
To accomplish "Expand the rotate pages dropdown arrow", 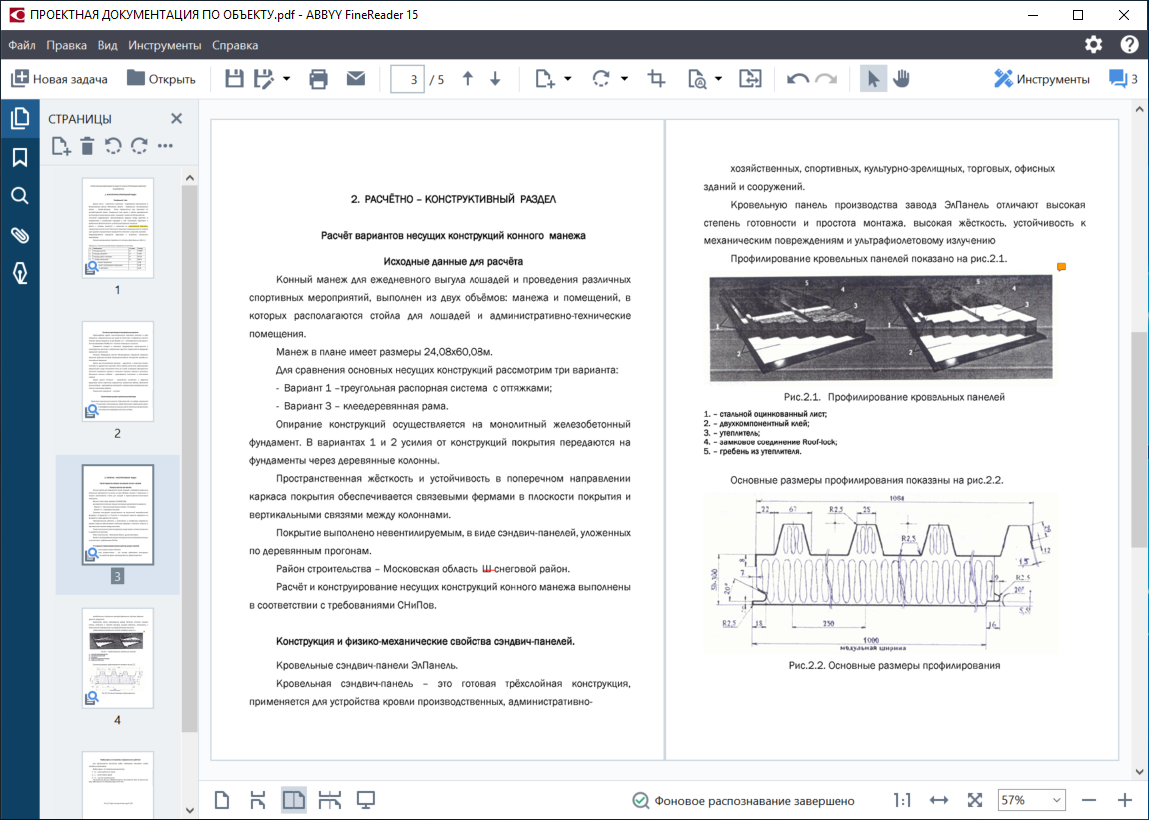I will [x=624, y=79].
